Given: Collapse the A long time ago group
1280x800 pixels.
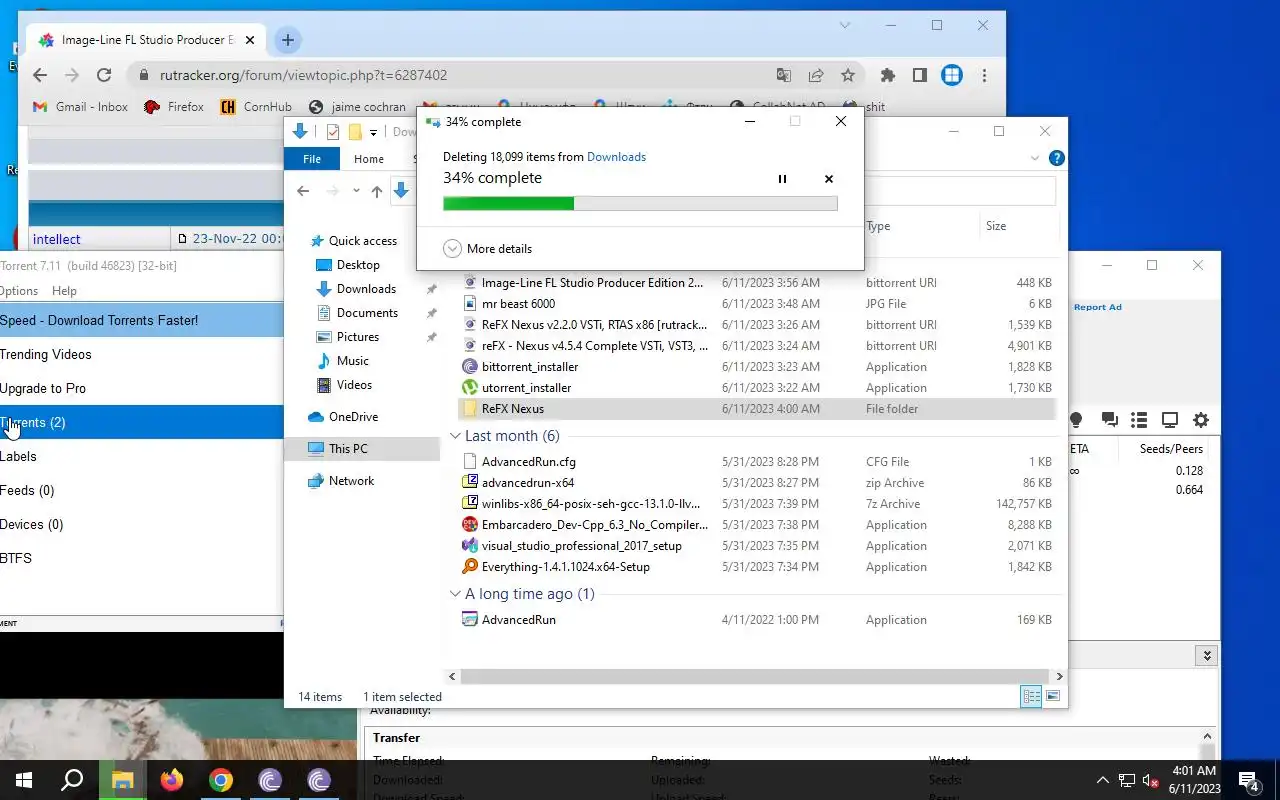Looking at the screenshot, I should (x=455, y=594).
